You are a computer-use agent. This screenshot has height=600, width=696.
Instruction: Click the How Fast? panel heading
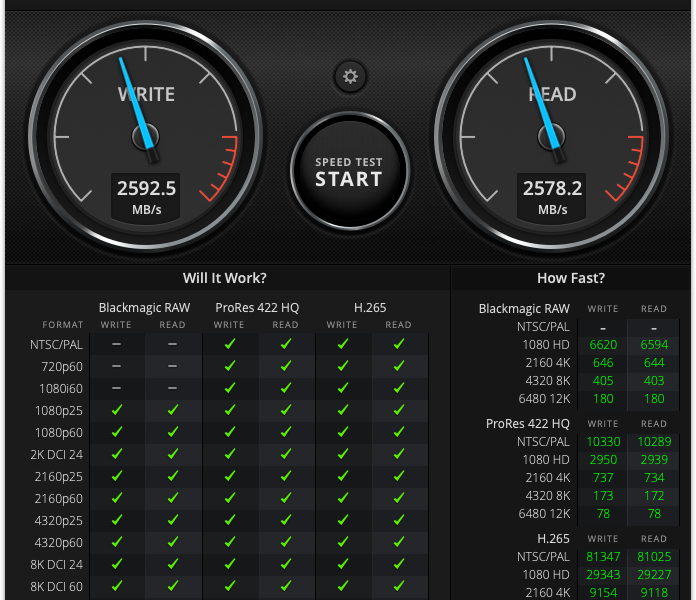tap(571, 278)
